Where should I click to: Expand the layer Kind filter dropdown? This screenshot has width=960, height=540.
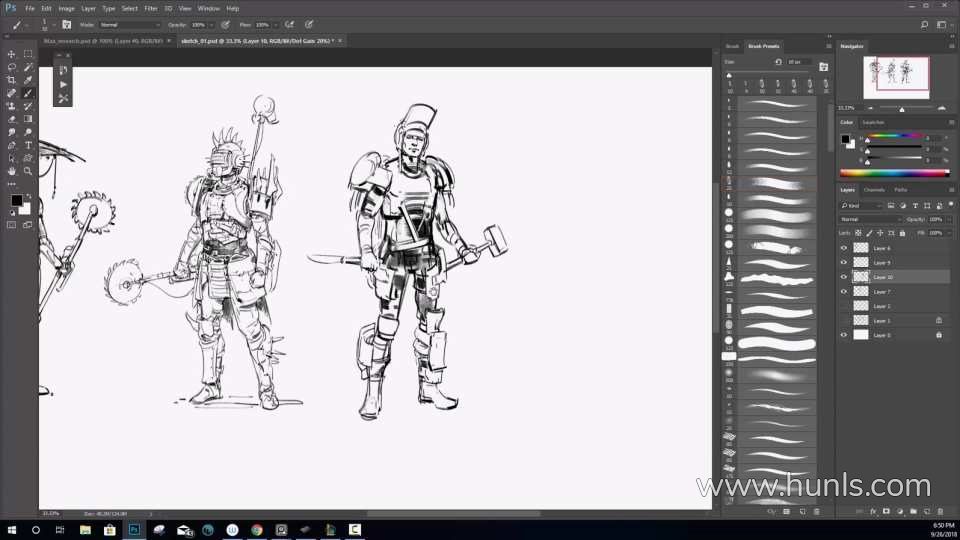point(860,205)
